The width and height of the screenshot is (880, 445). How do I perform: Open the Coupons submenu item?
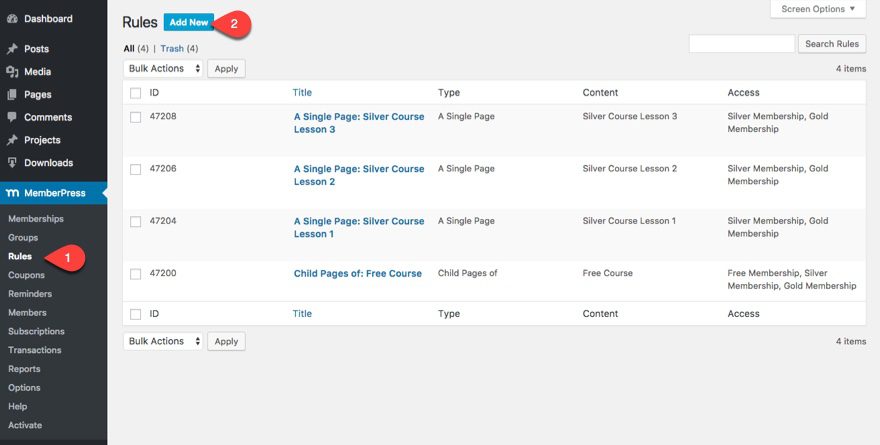[x=26, y=275]
